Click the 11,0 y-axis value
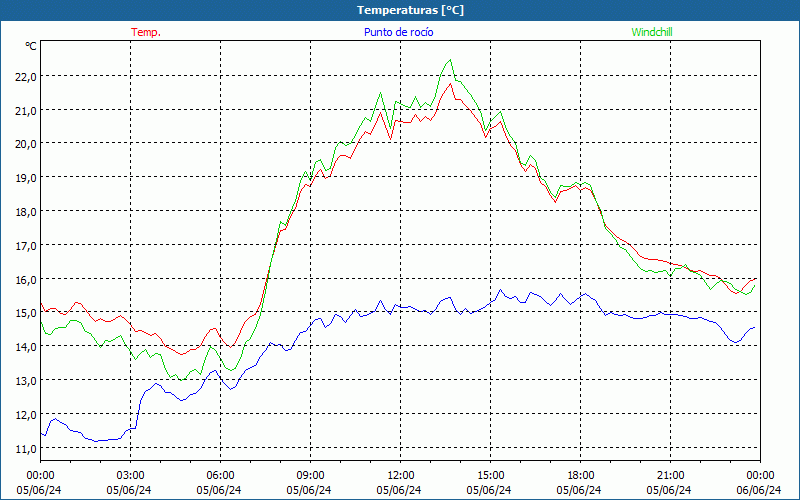Screen dimensions: 800x500 tap(26, 448)
